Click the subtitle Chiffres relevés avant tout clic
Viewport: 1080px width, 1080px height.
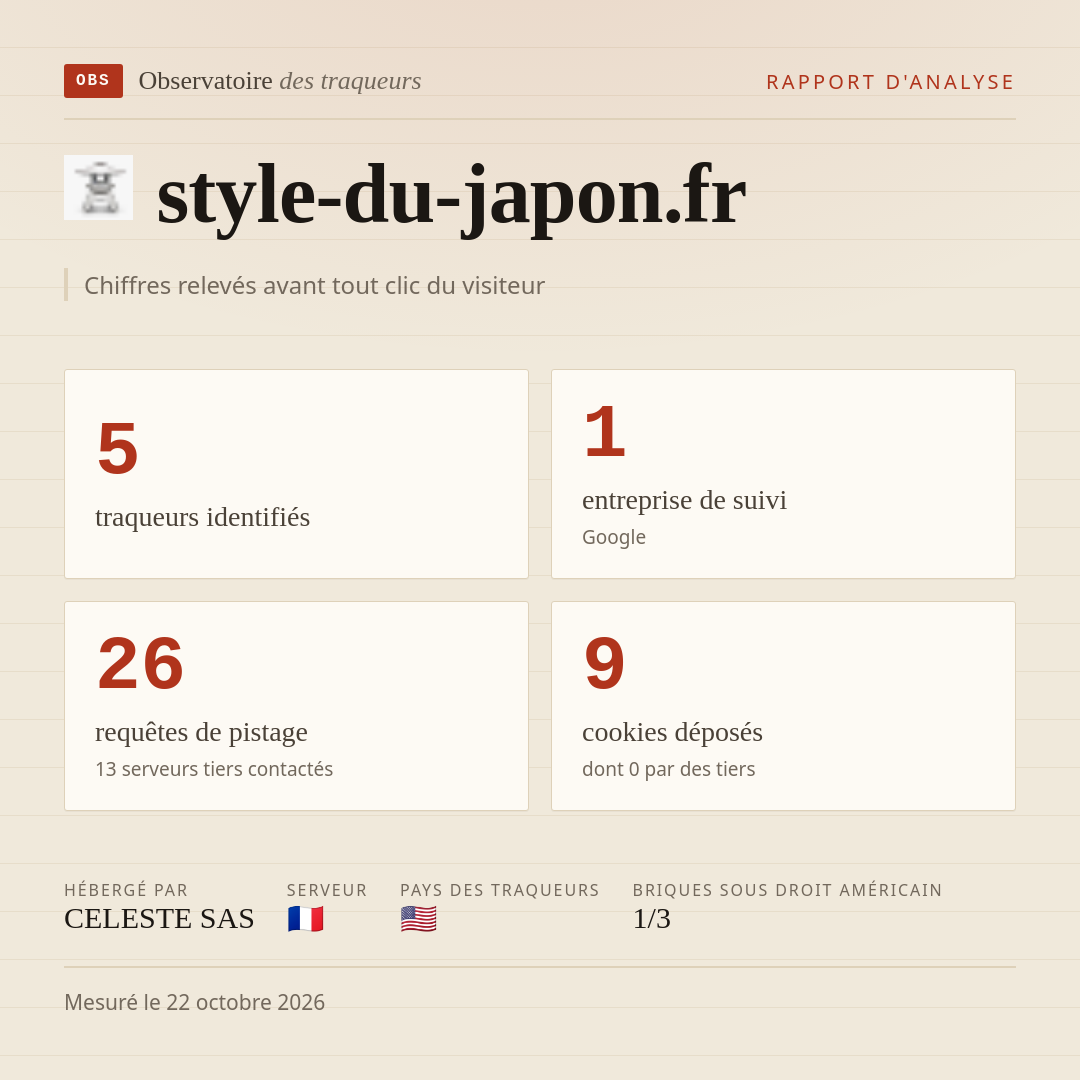[x=314, y=285]
